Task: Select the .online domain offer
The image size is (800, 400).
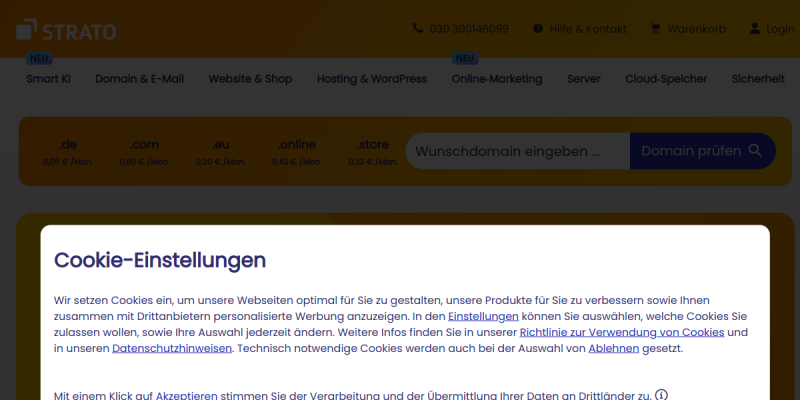Action: coord(296,152)
